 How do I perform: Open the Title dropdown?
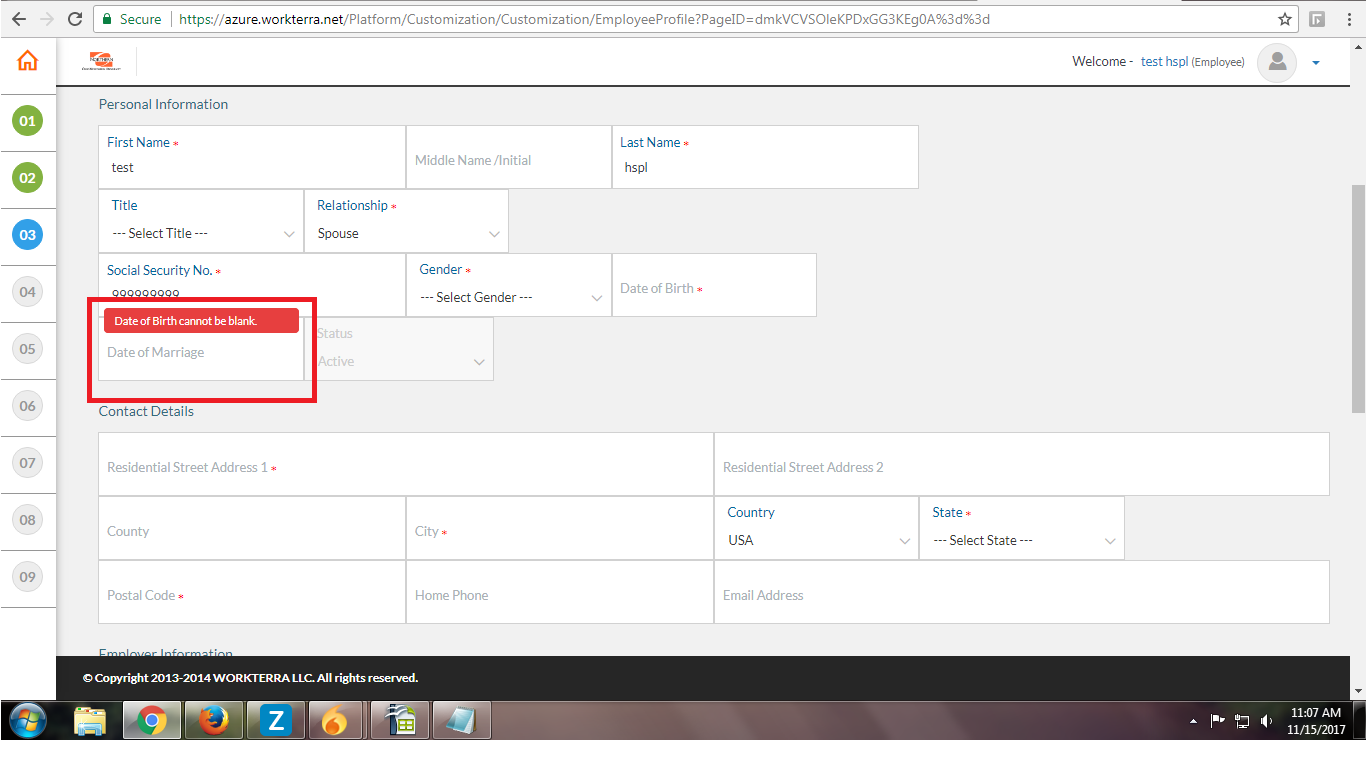coord(203,233)
